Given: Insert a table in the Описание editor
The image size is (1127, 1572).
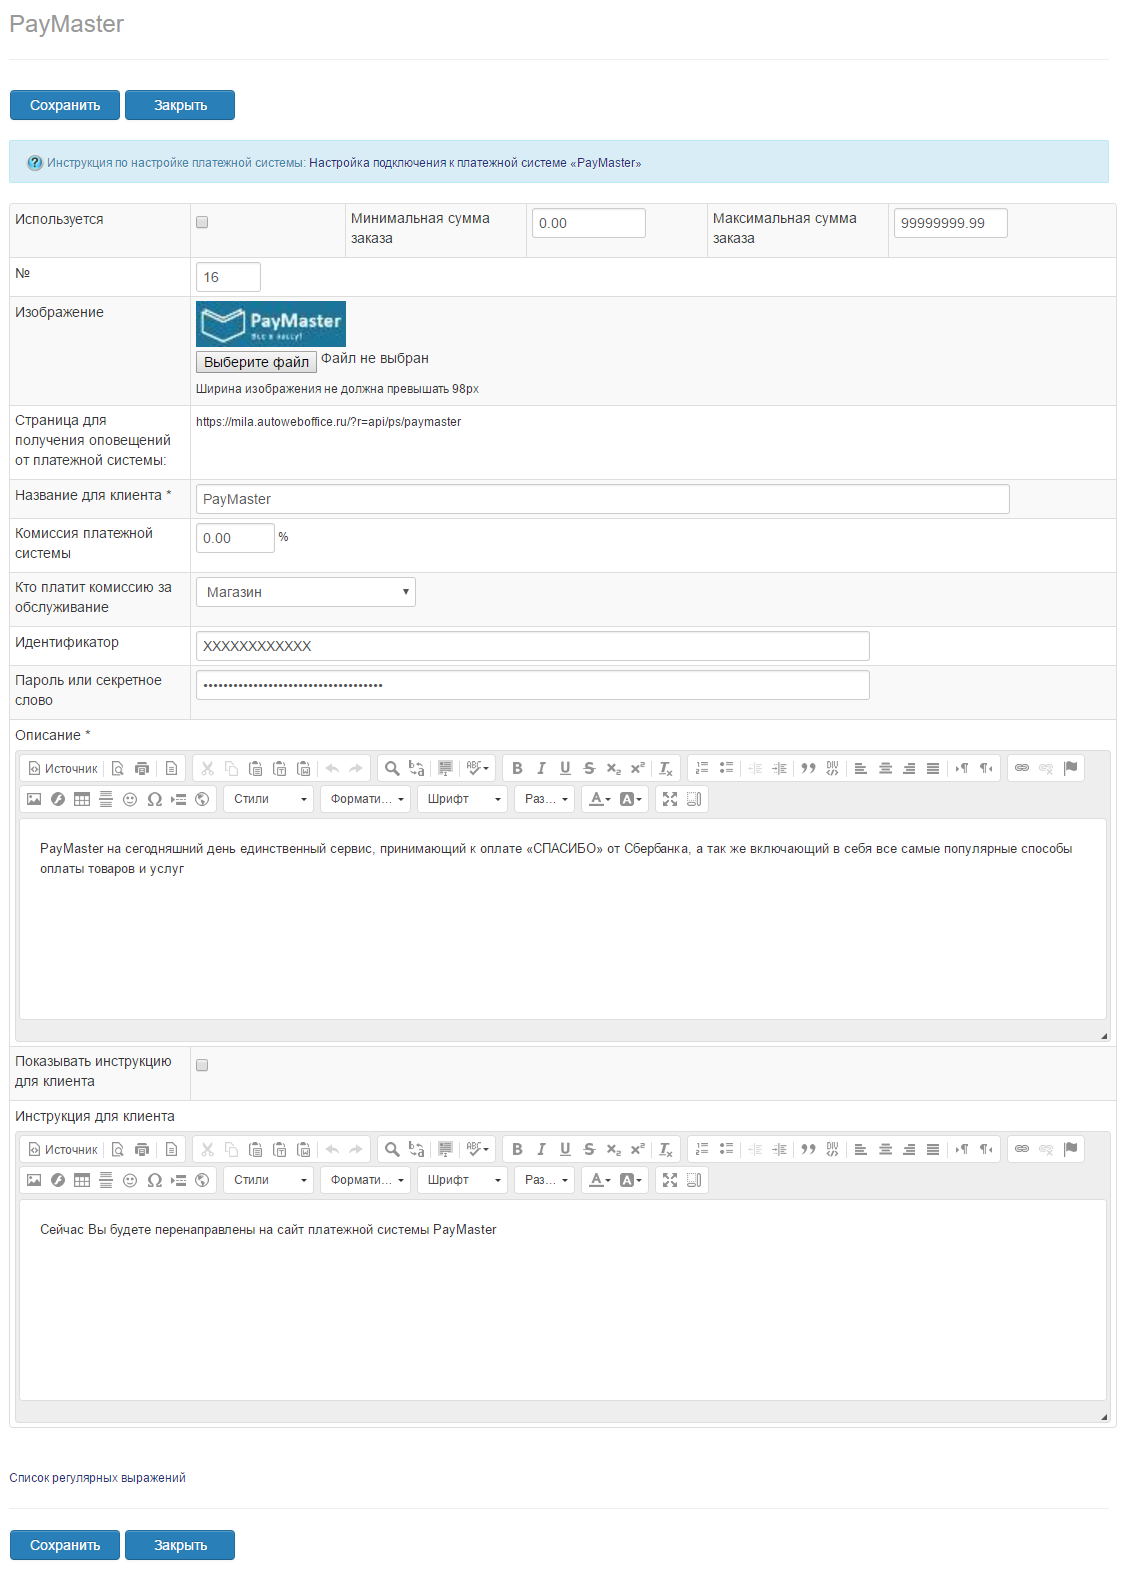Looking at the screenshot, I should pos(82,799).
